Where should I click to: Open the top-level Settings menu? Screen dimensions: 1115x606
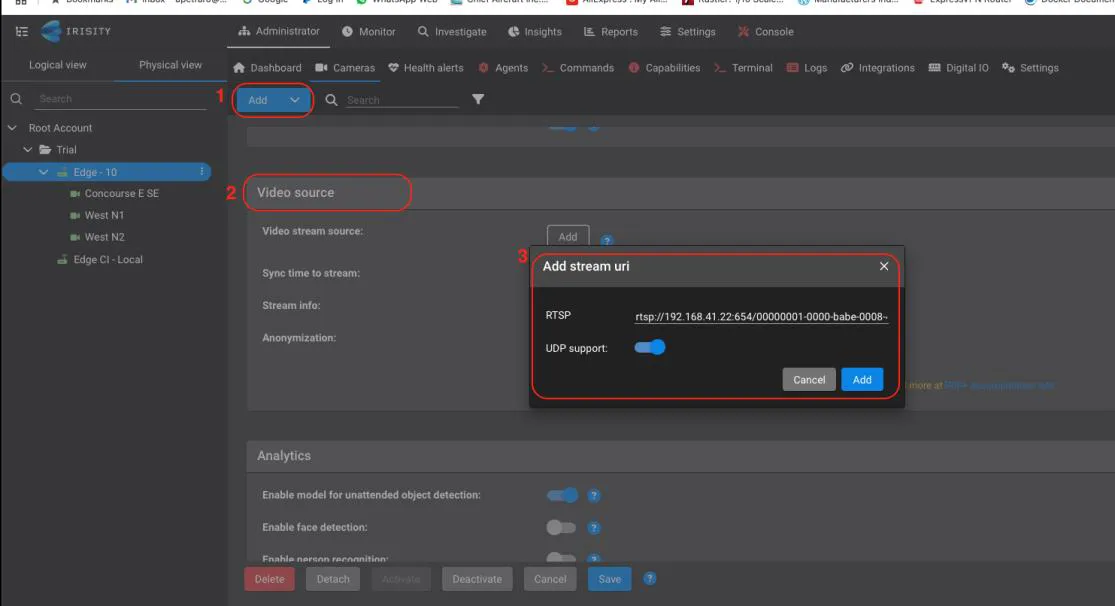688,31
